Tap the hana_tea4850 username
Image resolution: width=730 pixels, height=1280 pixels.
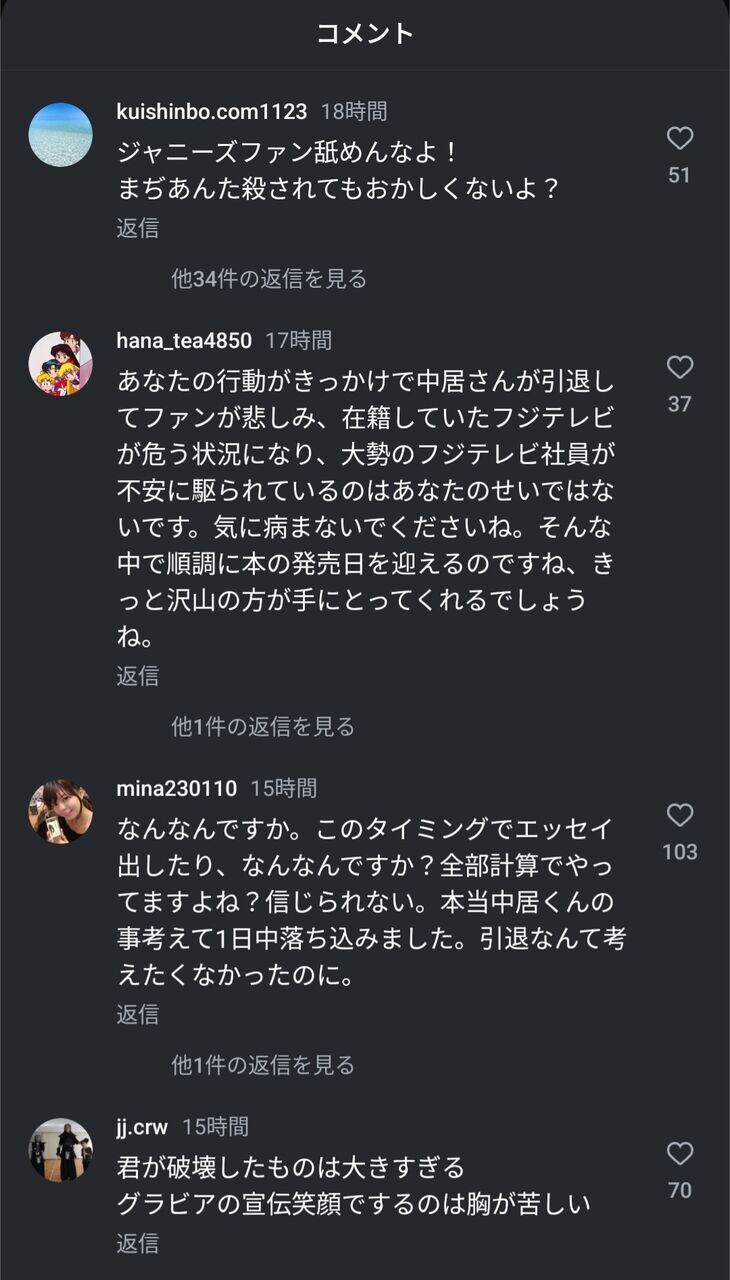click(x=184, y=341)
